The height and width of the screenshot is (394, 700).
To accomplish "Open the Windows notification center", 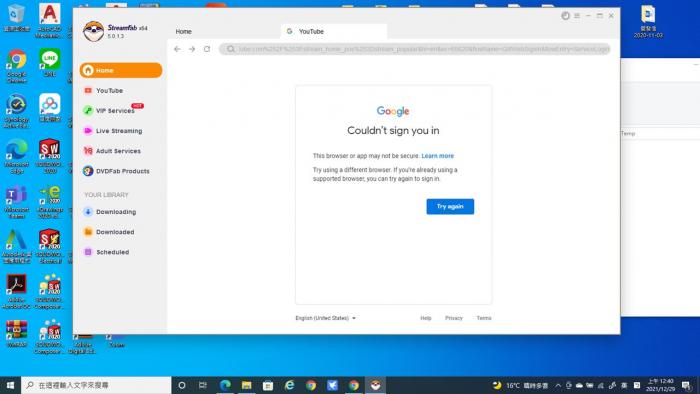I will 686,385.
